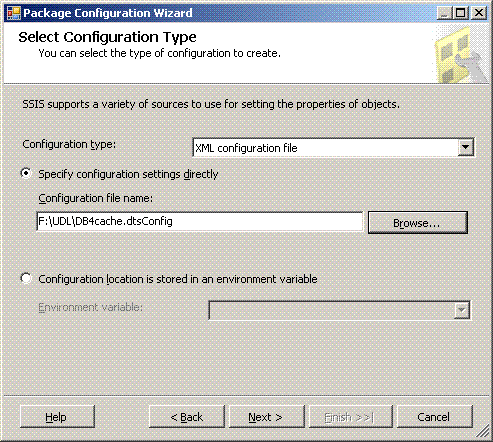The height and width of the screenshot is (442, 493).
Task: Click the Package Configuration Wizard title bar icon
Action: [x=14, y=13]
